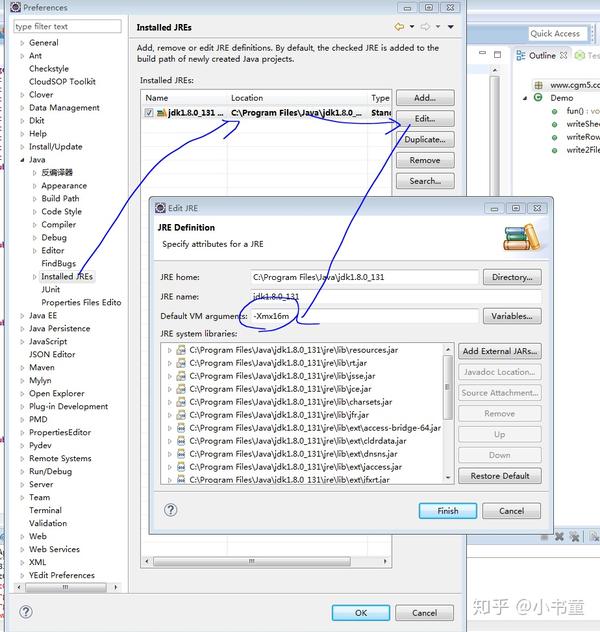Expand the Ant preferences node

click(22, 56)
